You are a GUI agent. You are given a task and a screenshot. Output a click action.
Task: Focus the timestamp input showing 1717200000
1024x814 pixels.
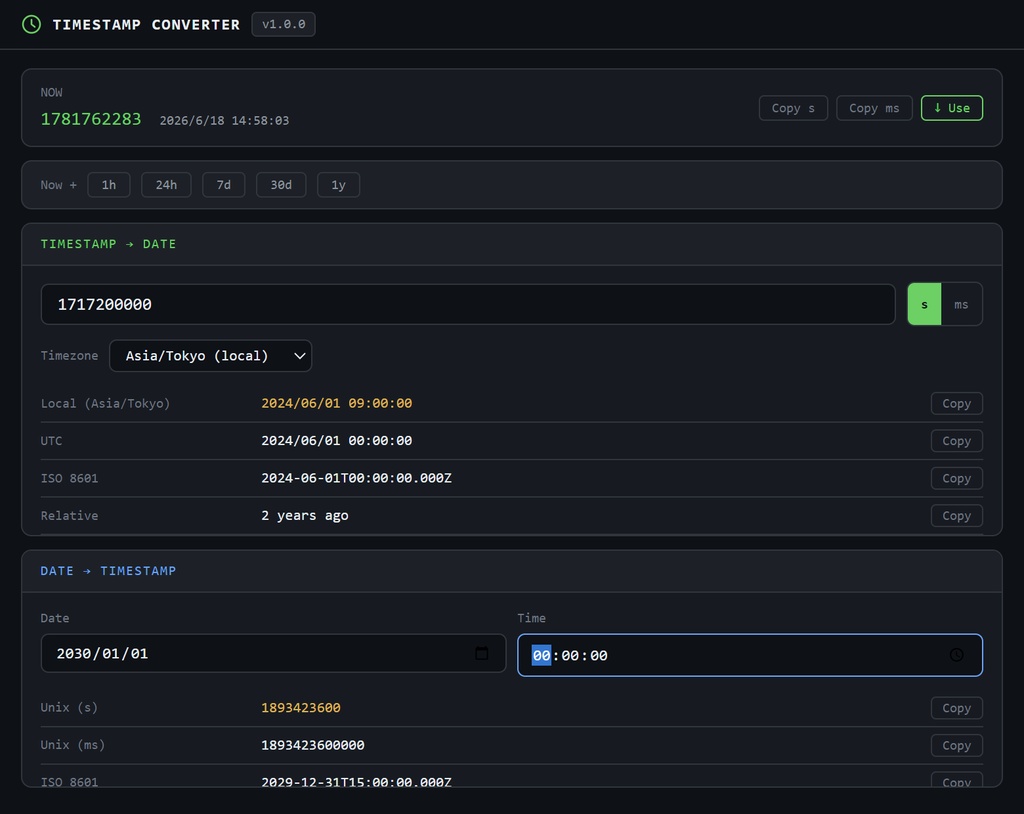(x=468, y=304)
